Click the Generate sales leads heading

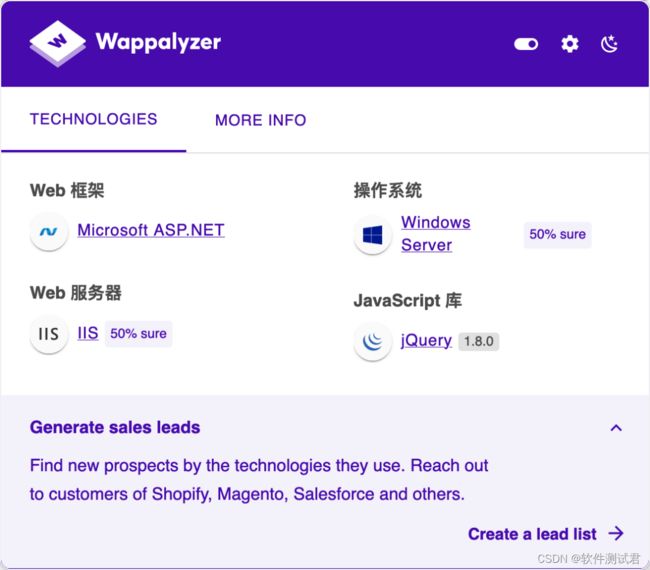point(115,427)
